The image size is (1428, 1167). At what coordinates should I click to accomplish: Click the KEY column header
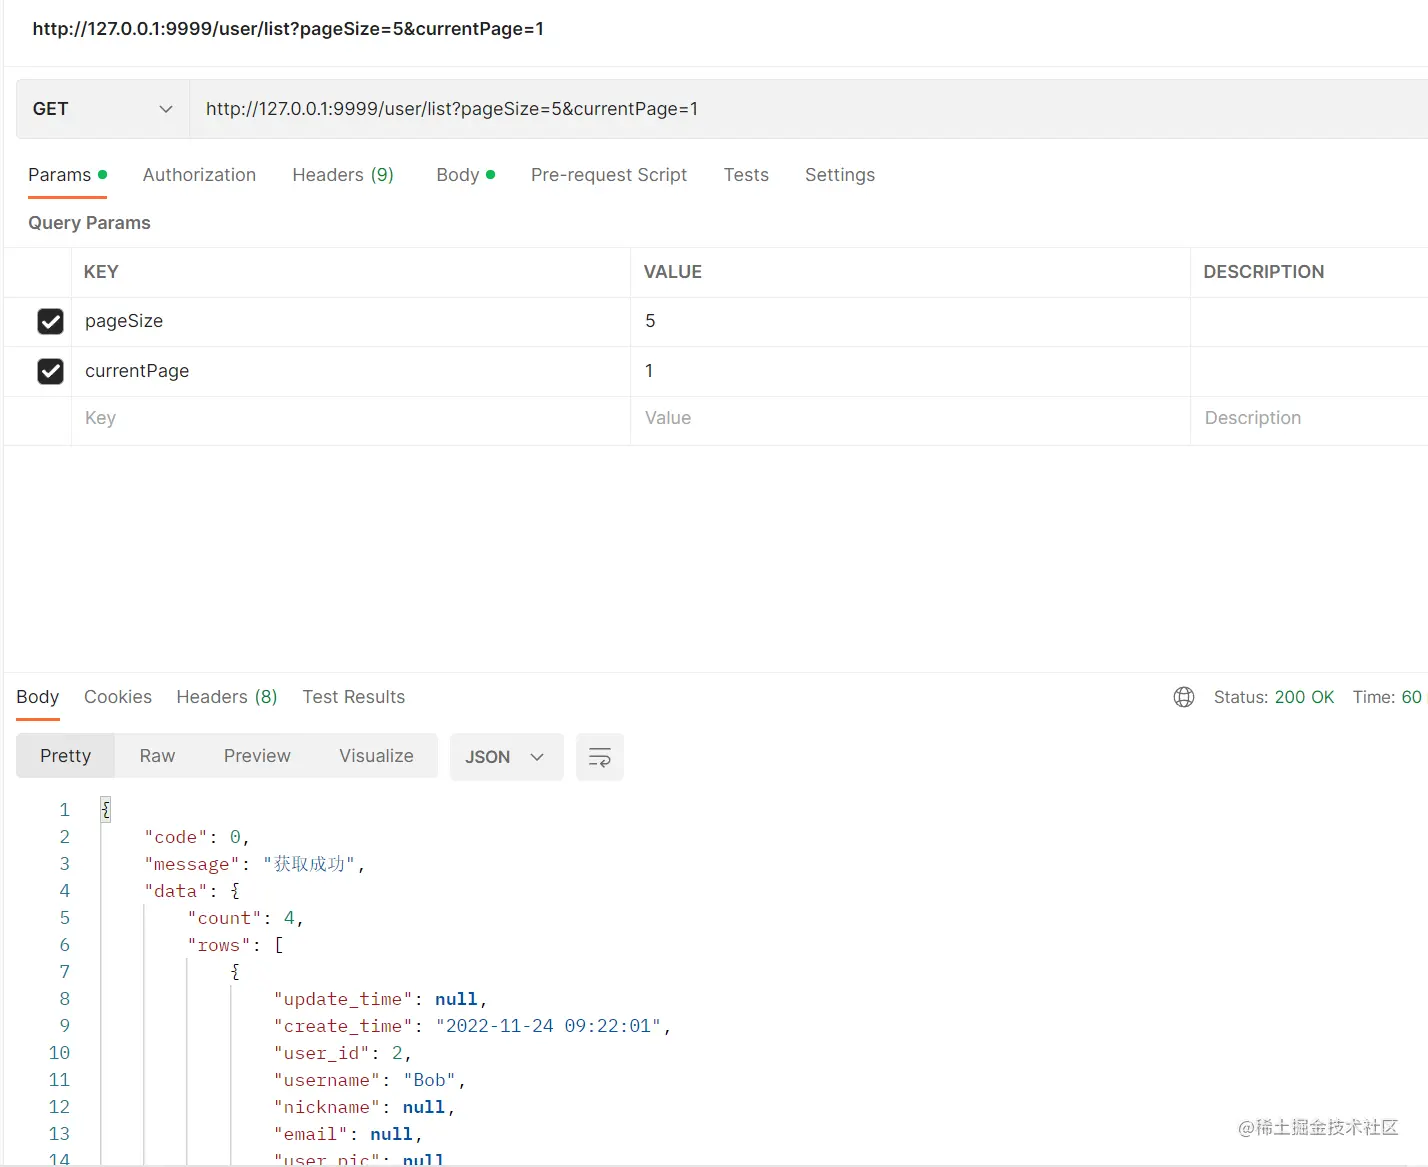coord(101,272)
